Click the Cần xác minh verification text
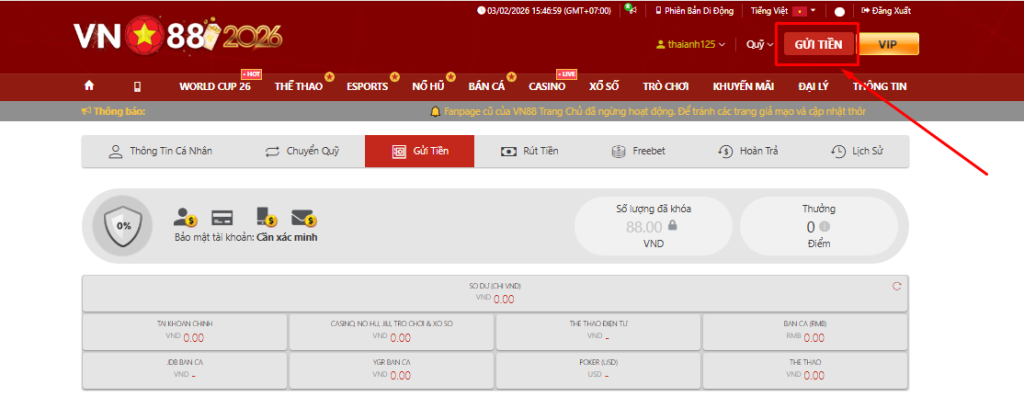 coord(287,238)
